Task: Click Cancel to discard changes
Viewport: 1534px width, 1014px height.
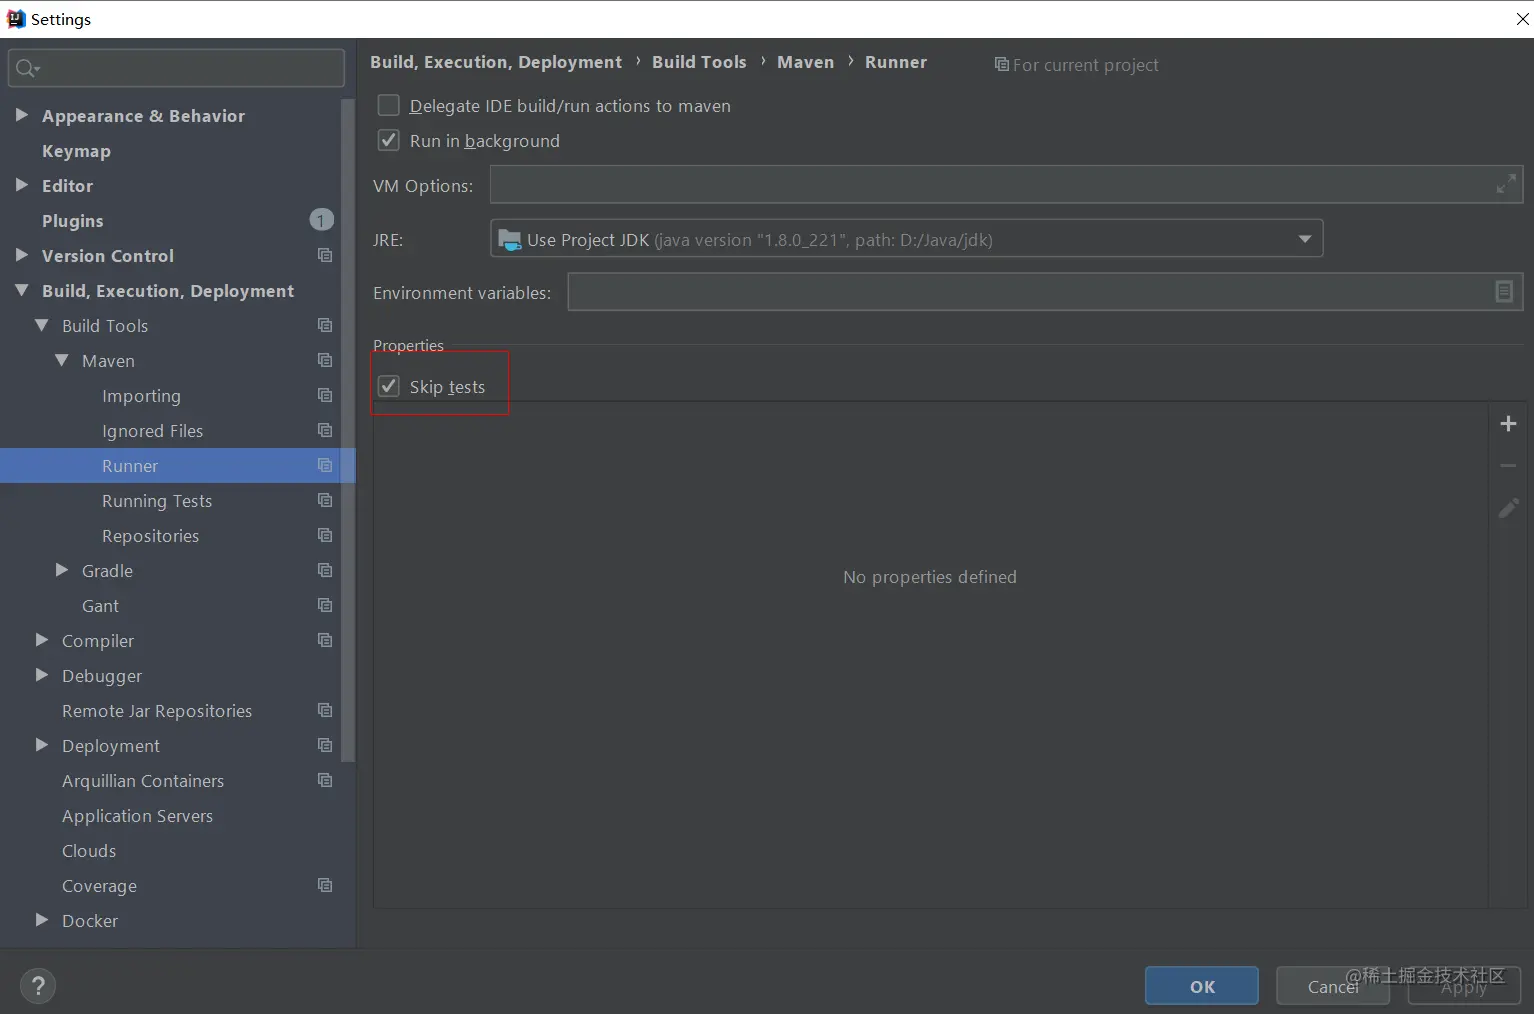Action: 1333,986
